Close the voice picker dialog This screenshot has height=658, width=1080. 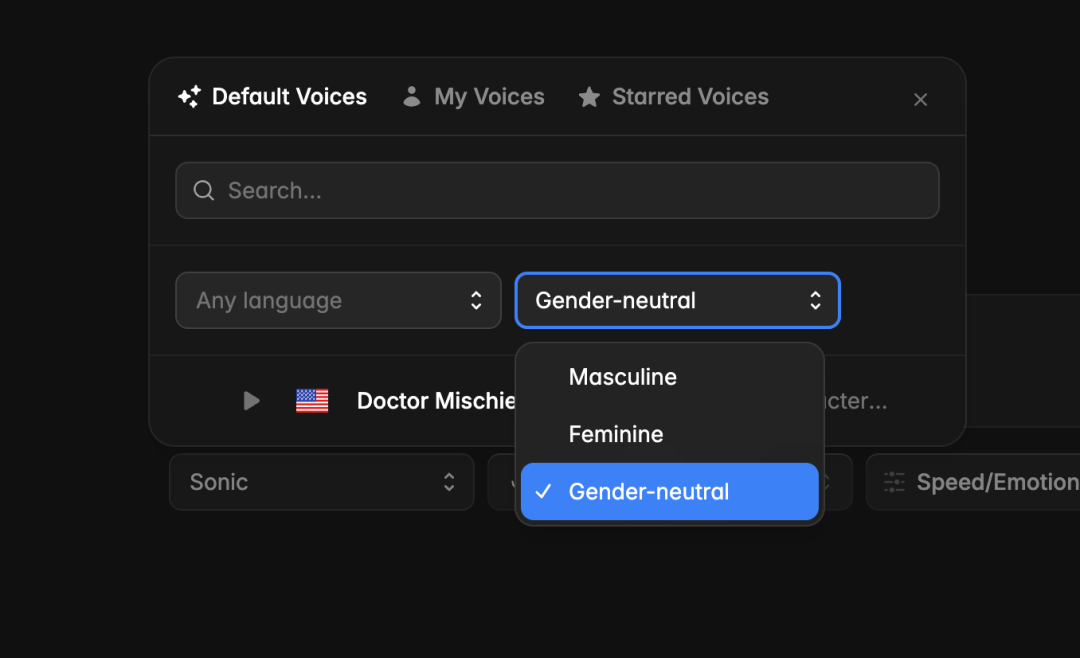(x=921, y=100)
